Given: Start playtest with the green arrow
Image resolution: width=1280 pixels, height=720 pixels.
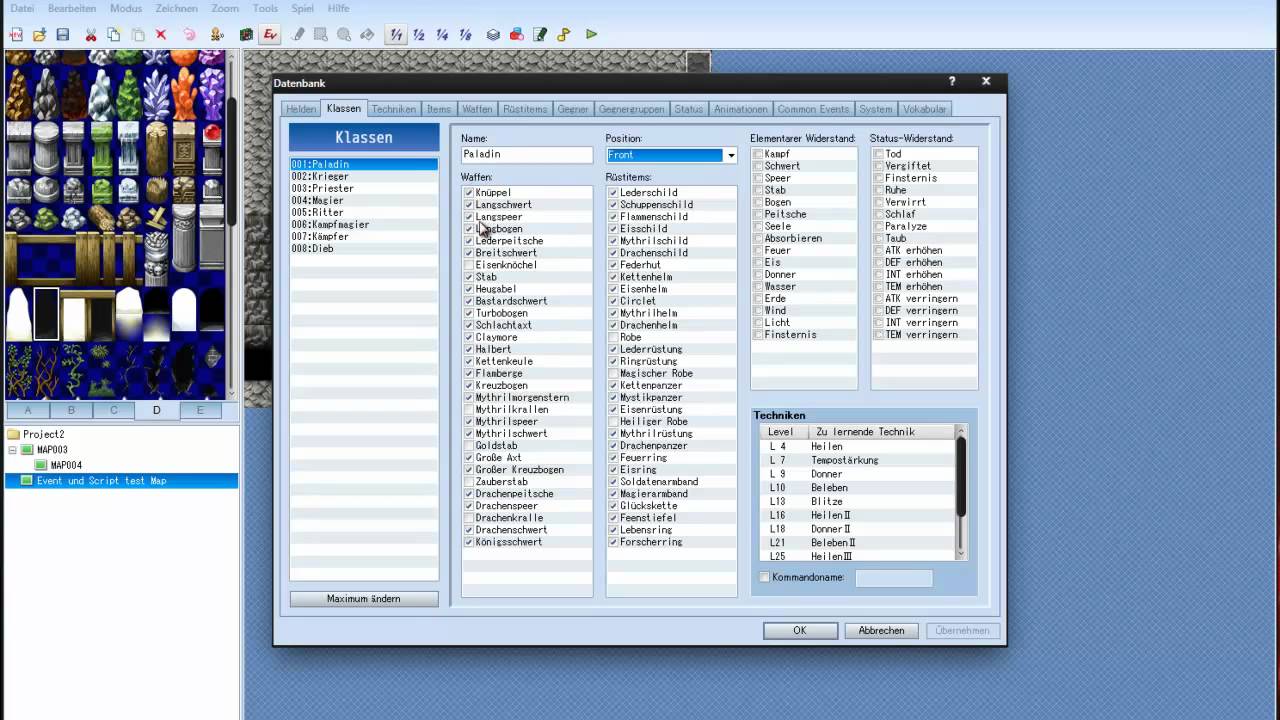Looking at the screenshot, I should (592, 34).
